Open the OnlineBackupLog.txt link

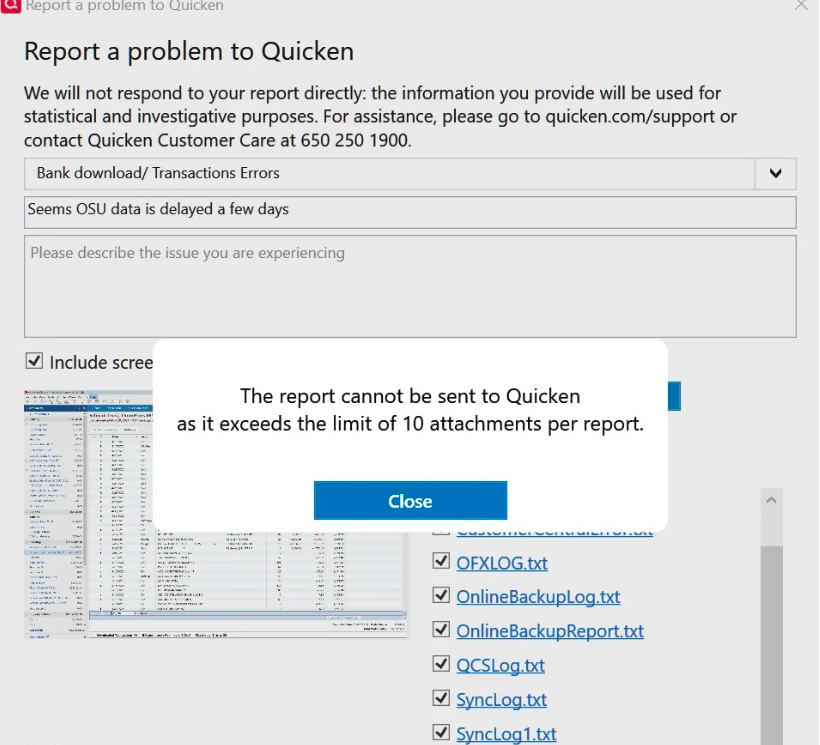pyautogui.click(x=538, y=597)
